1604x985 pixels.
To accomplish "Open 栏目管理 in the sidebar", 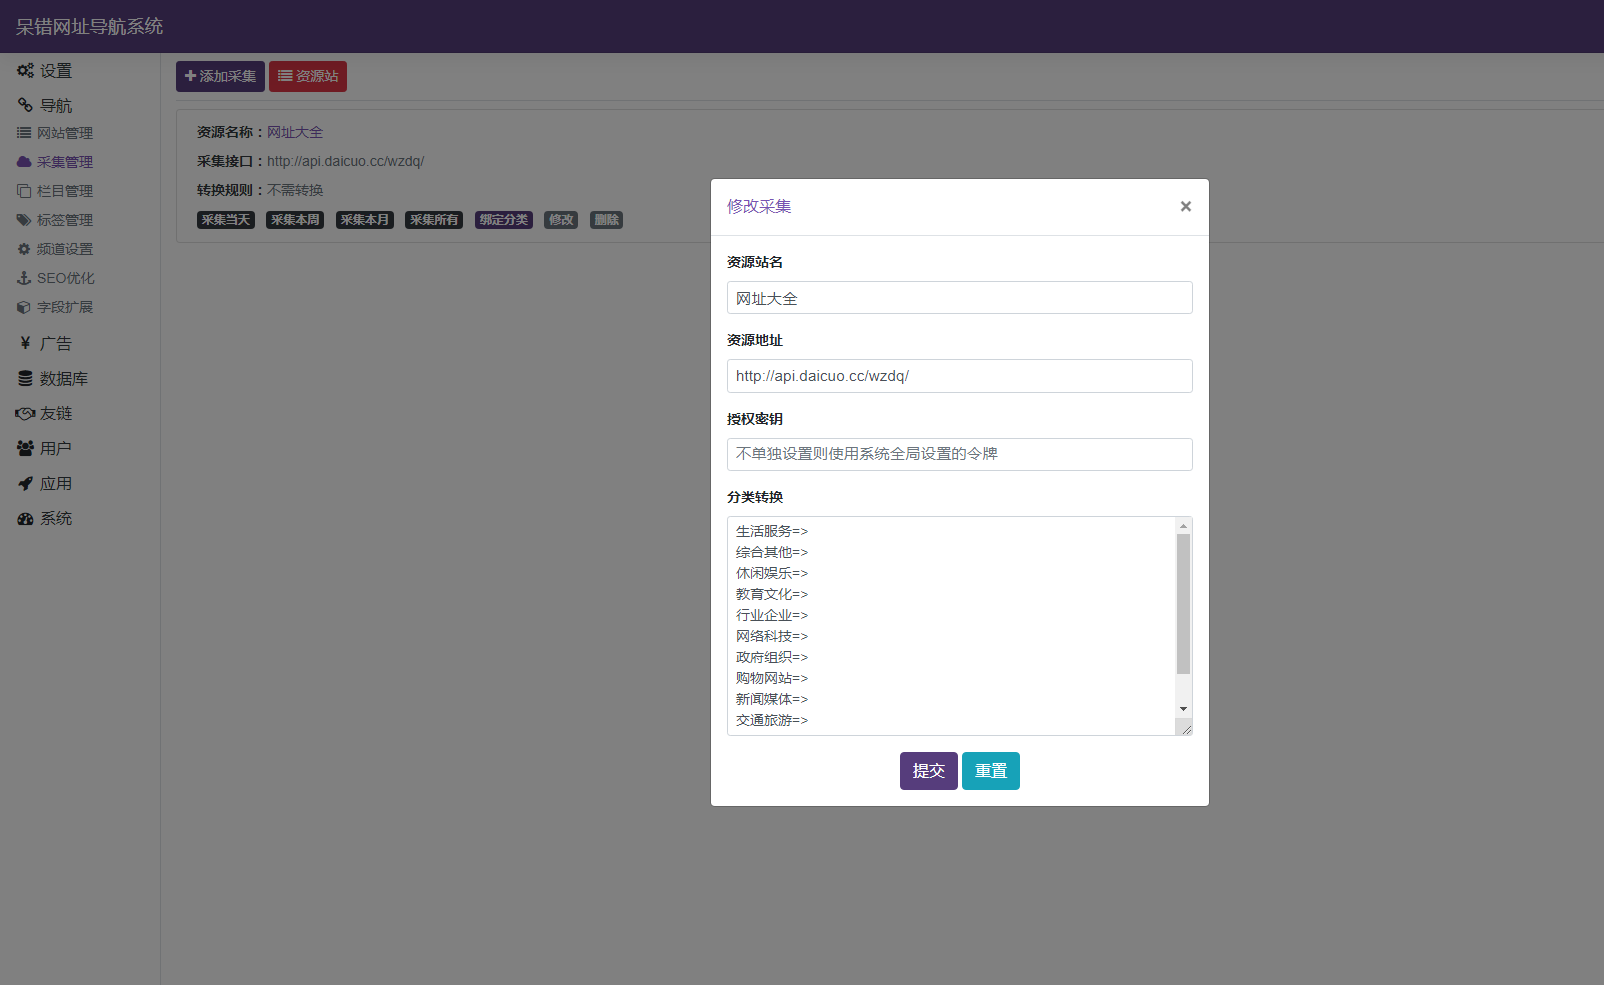I will click(64, 191).
